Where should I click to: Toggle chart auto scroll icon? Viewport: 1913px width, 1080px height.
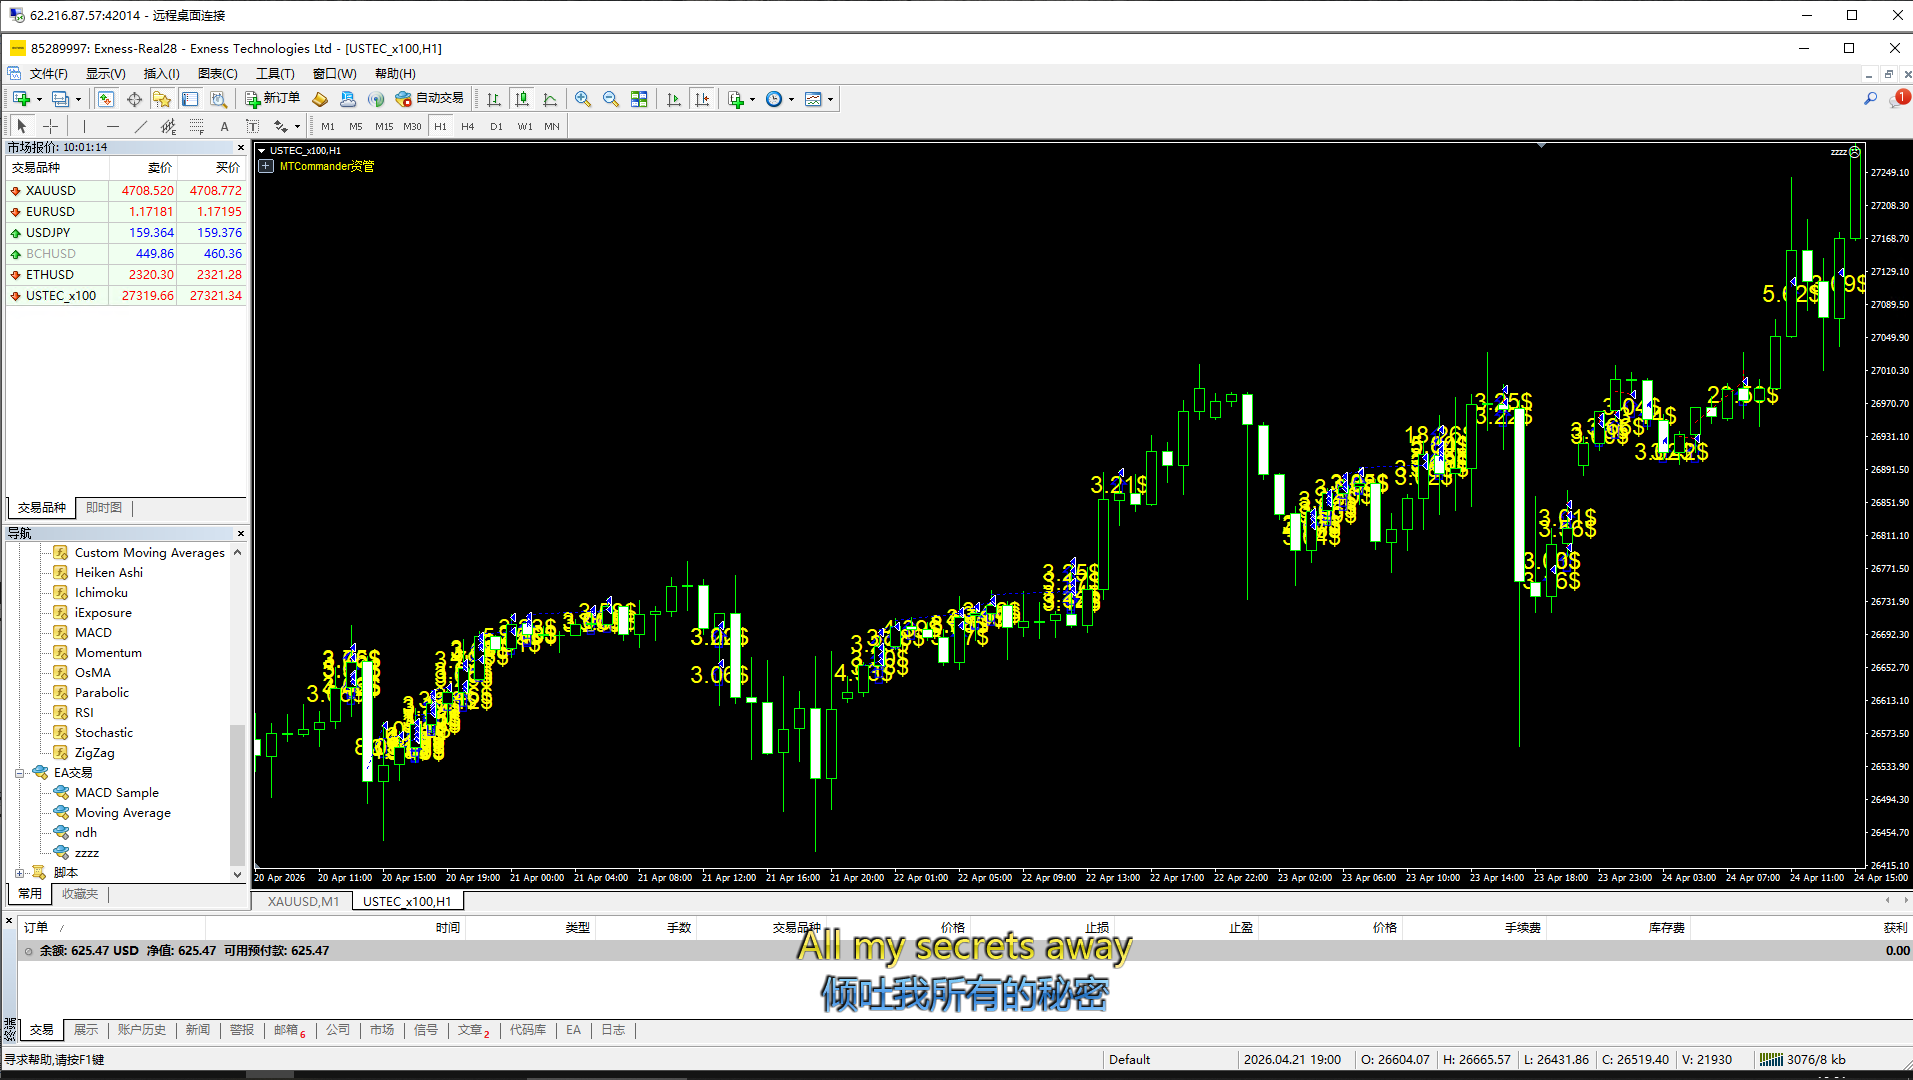coord(674,99)
